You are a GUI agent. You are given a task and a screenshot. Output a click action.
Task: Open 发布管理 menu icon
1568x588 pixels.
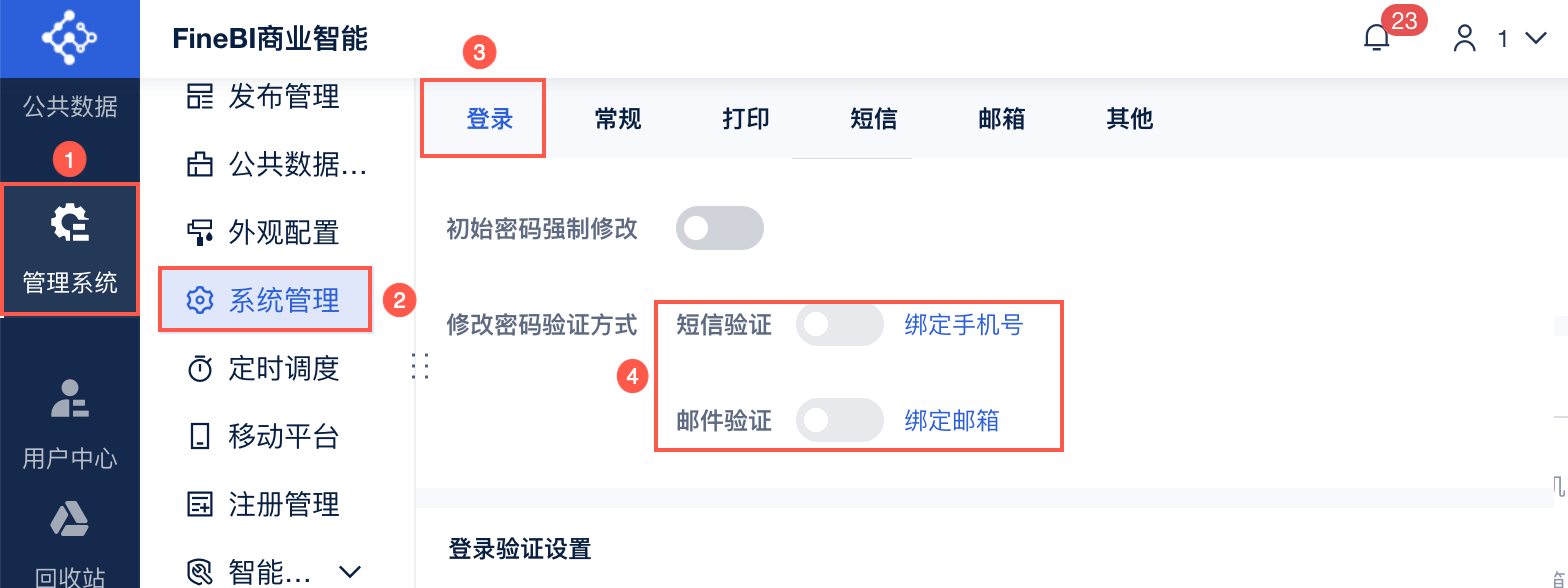click(x=200, y=97)
